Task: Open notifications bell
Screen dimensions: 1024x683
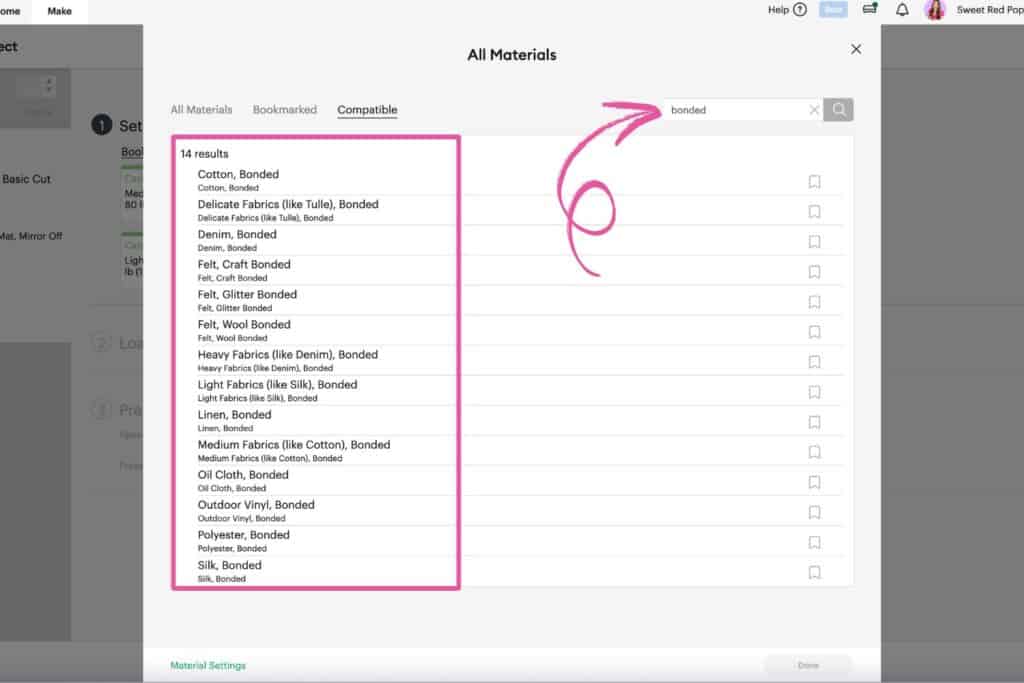Action: pyautogui.click(x=902, y=10)
